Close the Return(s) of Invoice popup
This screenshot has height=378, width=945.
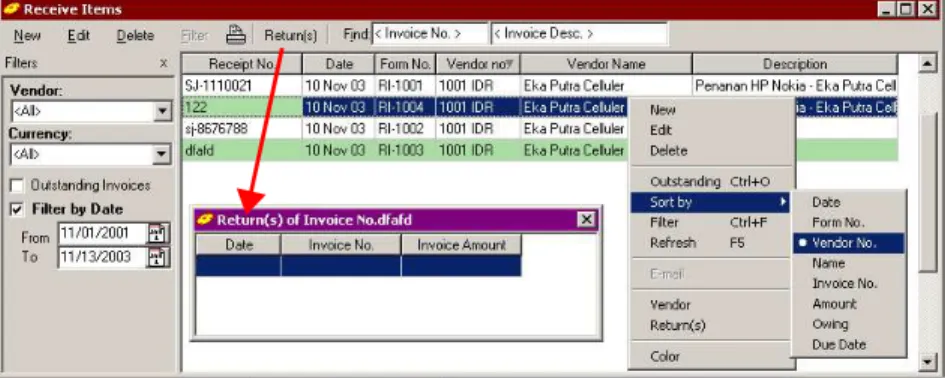tap(586, 219)
